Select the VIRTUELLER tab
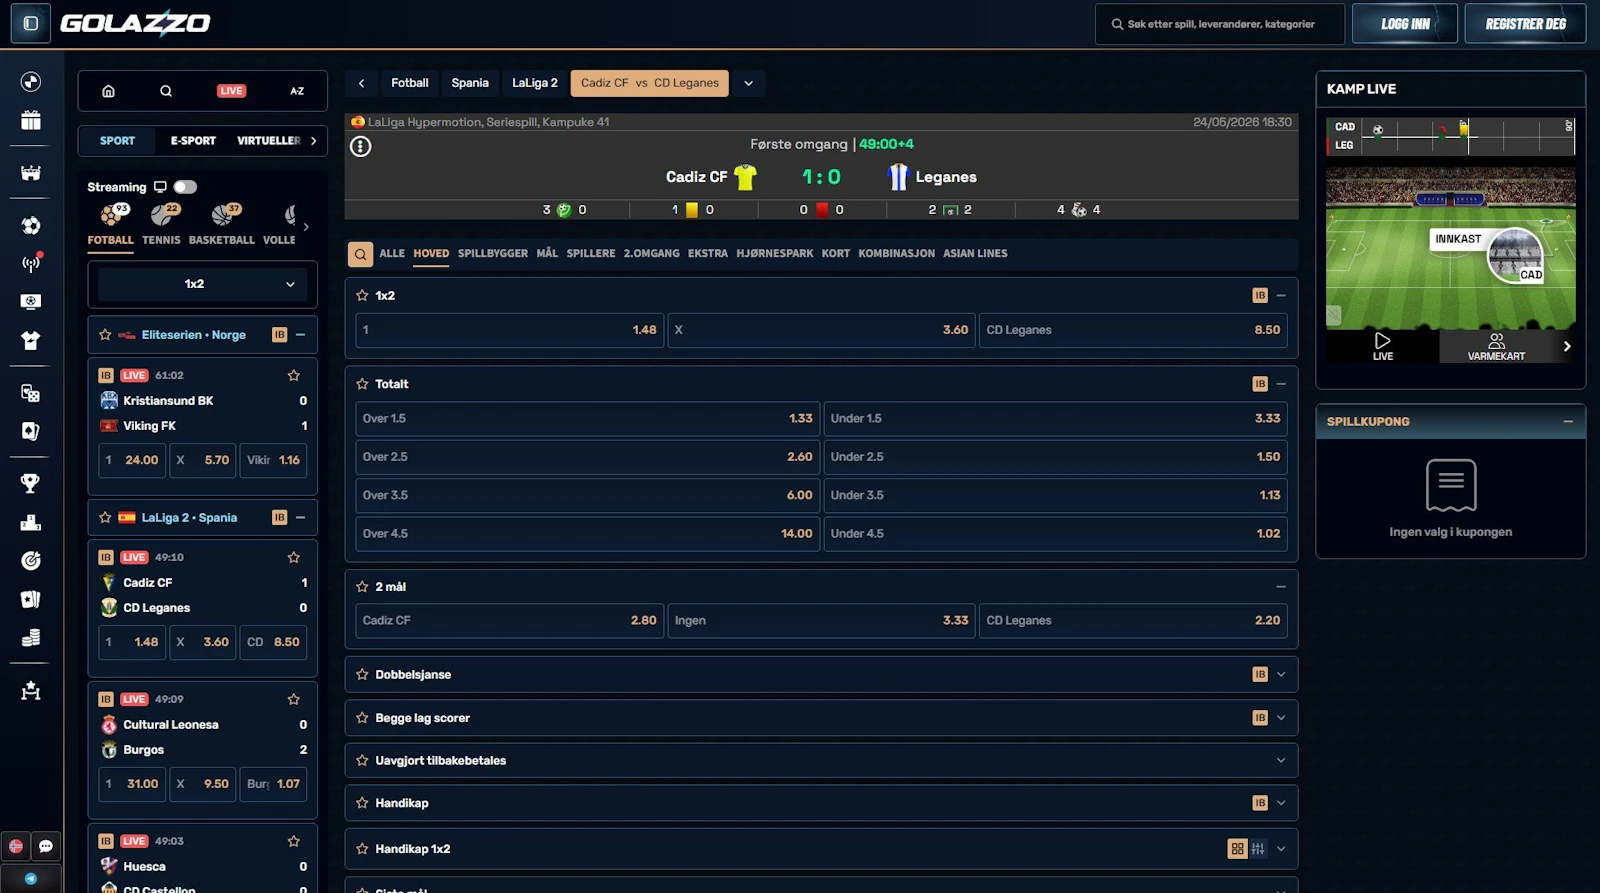This screenshot has width=1600, height=893. 268,141
